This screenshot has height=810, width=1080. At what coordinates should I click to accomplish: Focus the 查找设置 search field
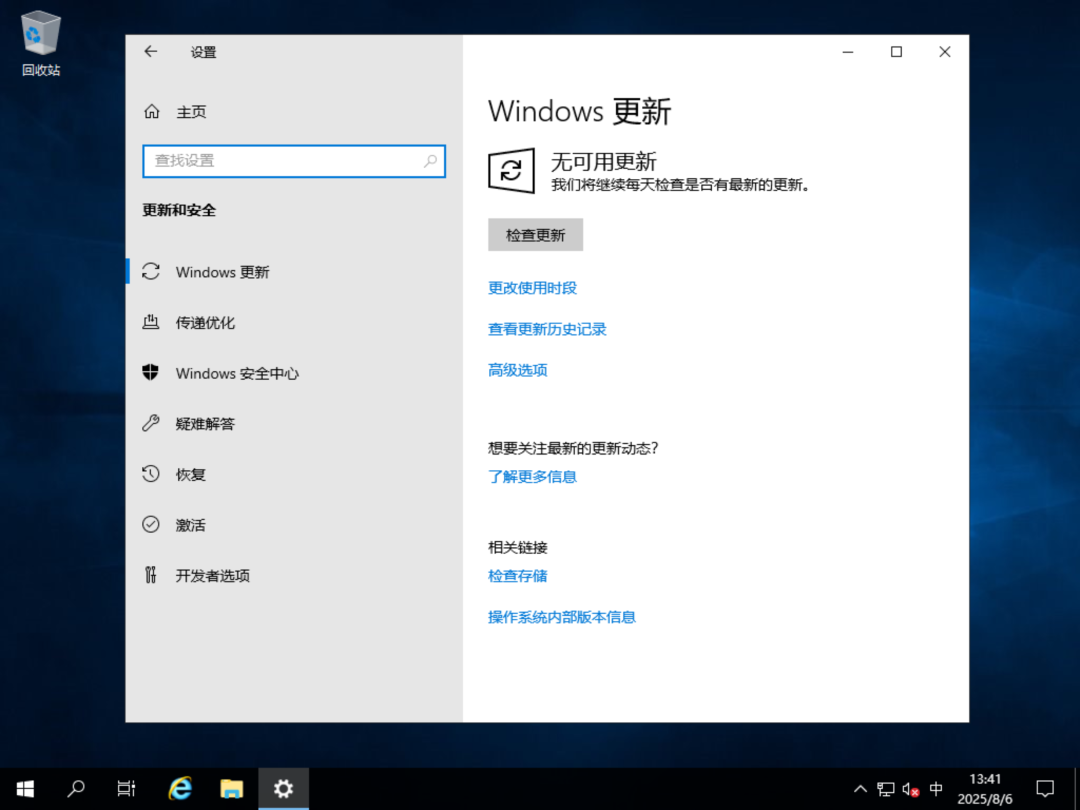pos(294,161)
